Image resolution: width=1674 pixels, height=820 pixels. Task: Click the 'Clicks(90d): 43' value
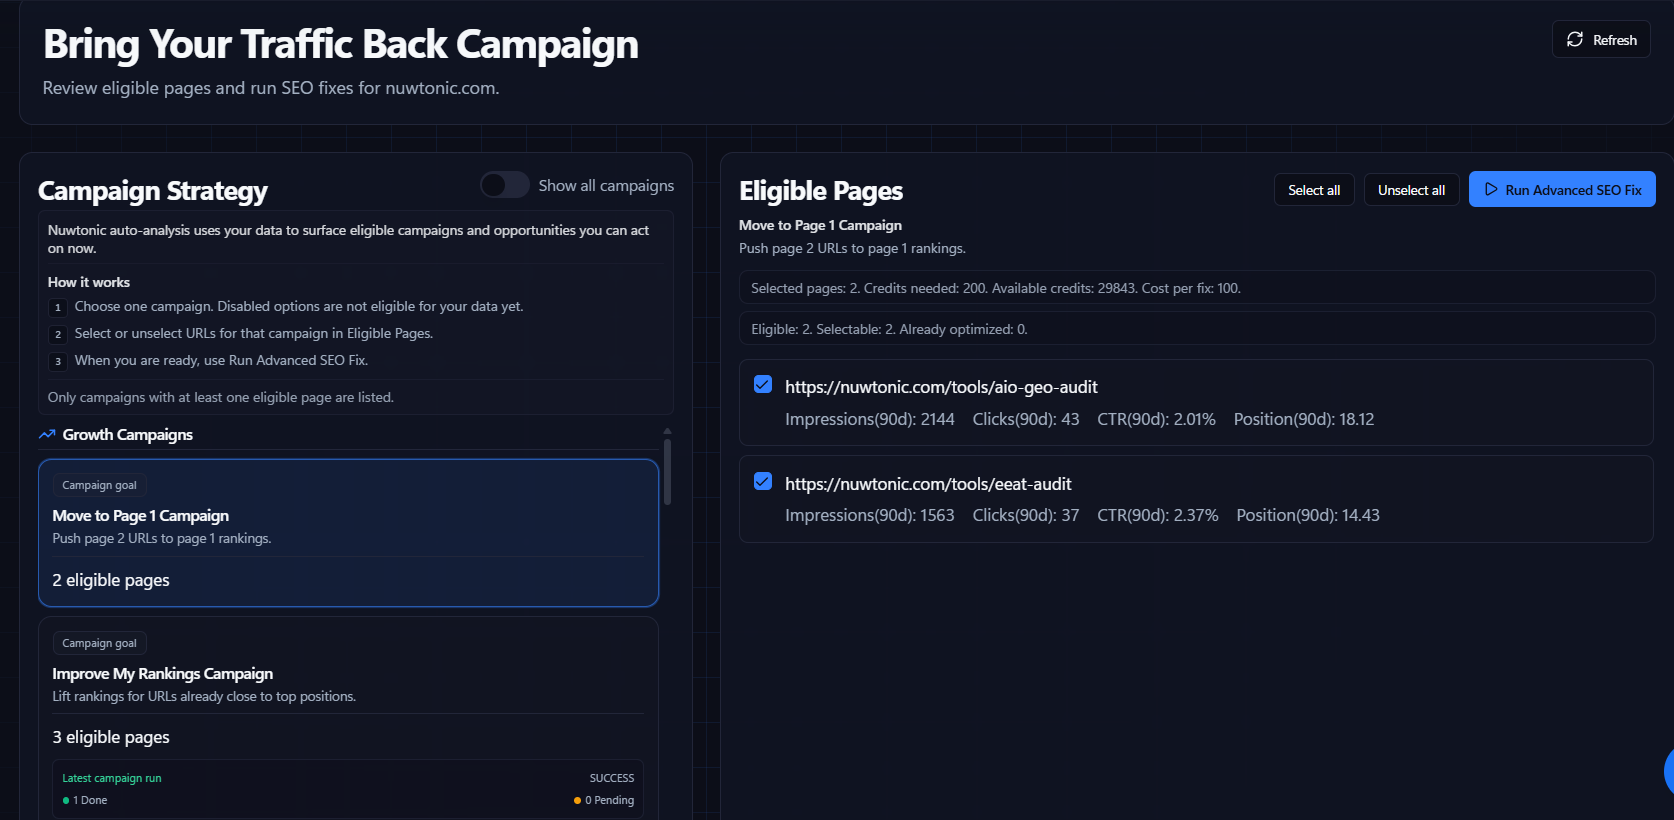tap(1026, 419)
